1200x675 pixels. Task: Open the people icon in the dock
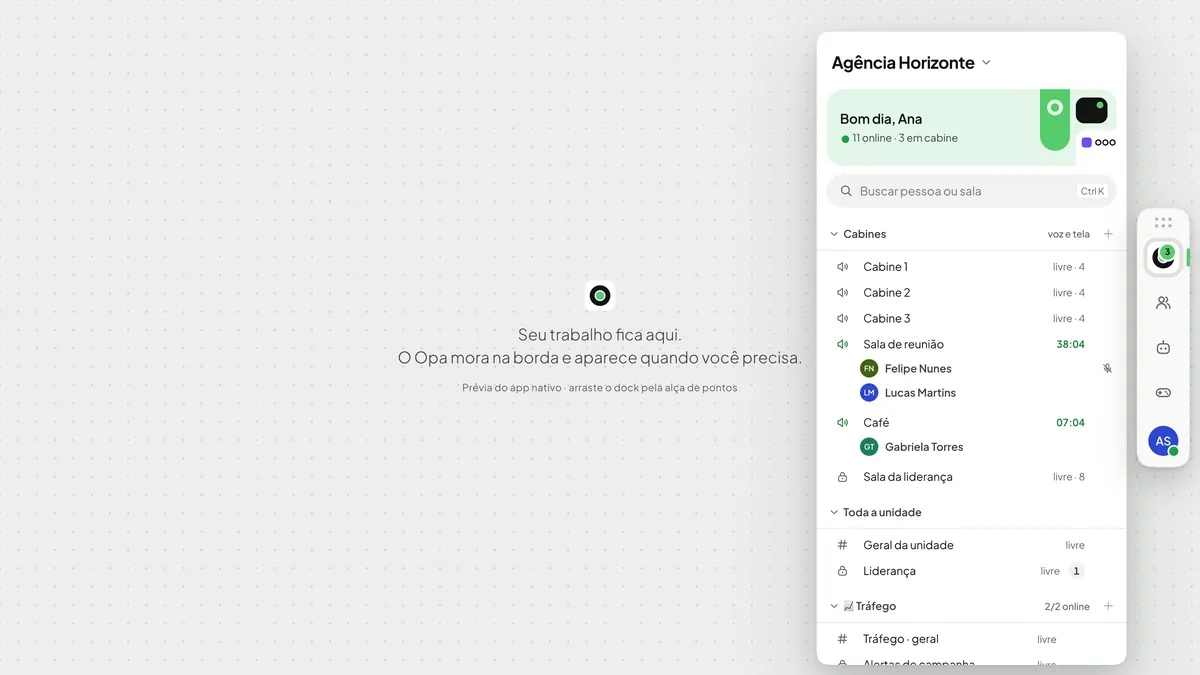pos(1163,303)
